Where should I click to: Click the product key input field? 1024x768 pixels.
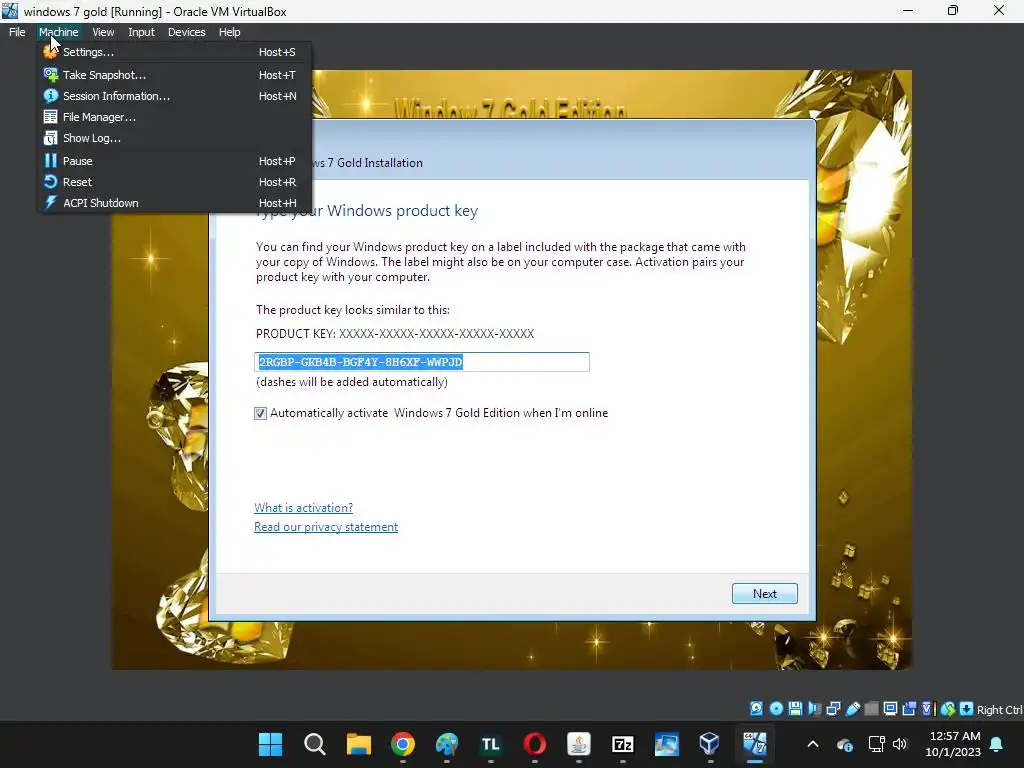click(422, 362)
